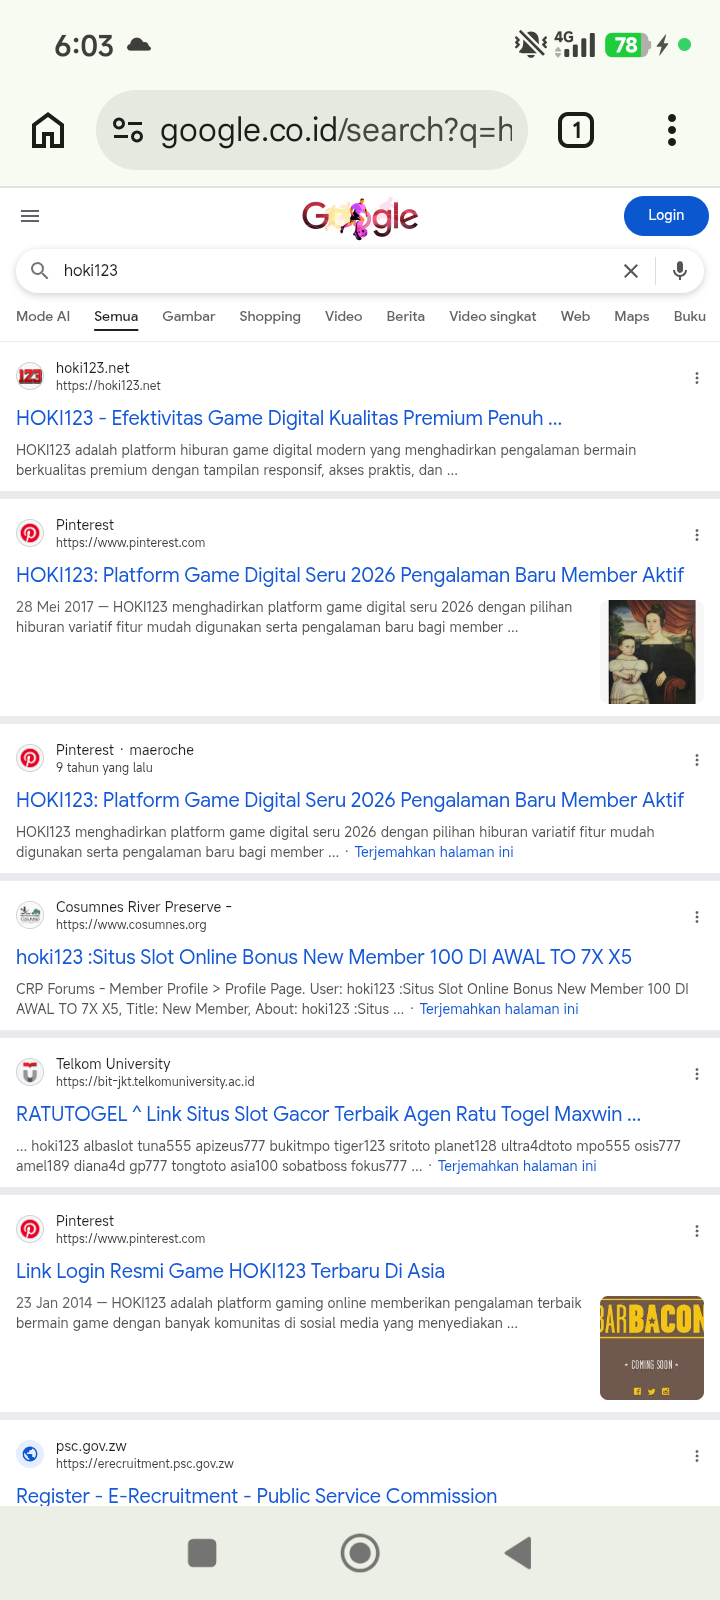The image size is (720, 1600).
Task: Open options for hoki123.net result
Action: click(x=697, y=378)
